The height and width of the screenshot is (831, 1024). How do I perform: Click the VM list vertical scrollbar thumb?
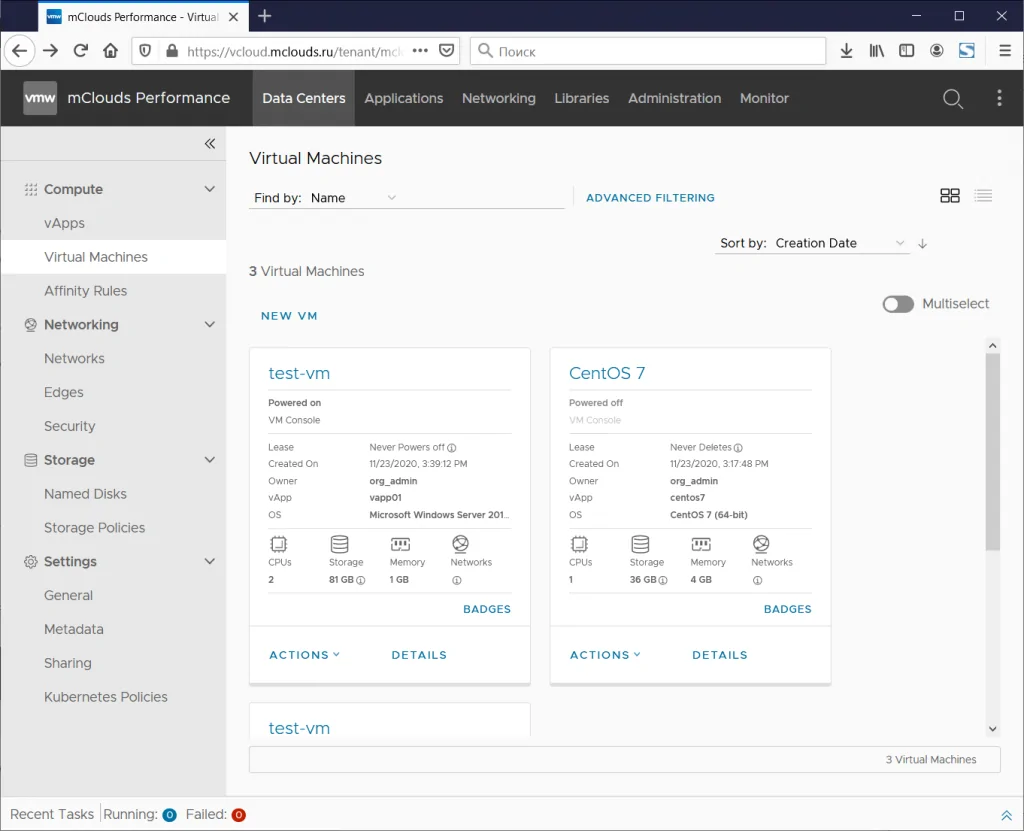(993, 452)
